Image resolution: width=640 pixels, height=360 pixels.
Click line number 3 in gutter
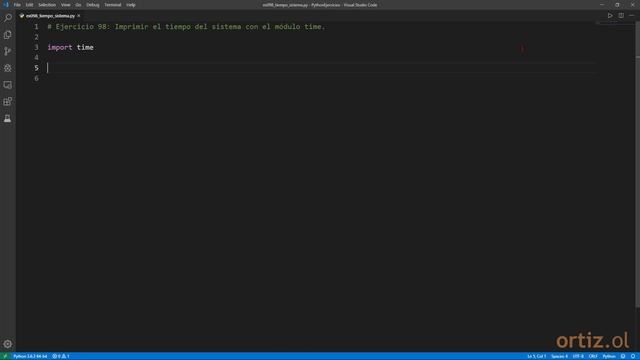[36, 47]
